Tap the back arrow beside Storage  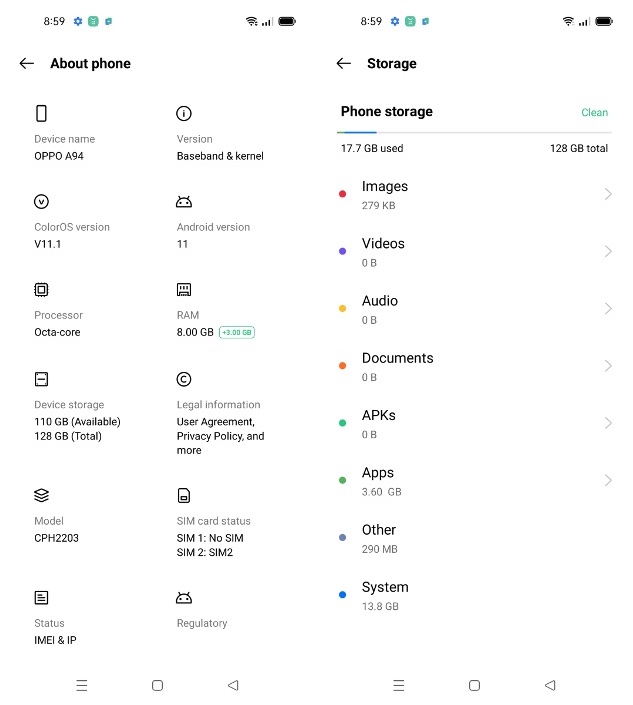coord(344,63)
